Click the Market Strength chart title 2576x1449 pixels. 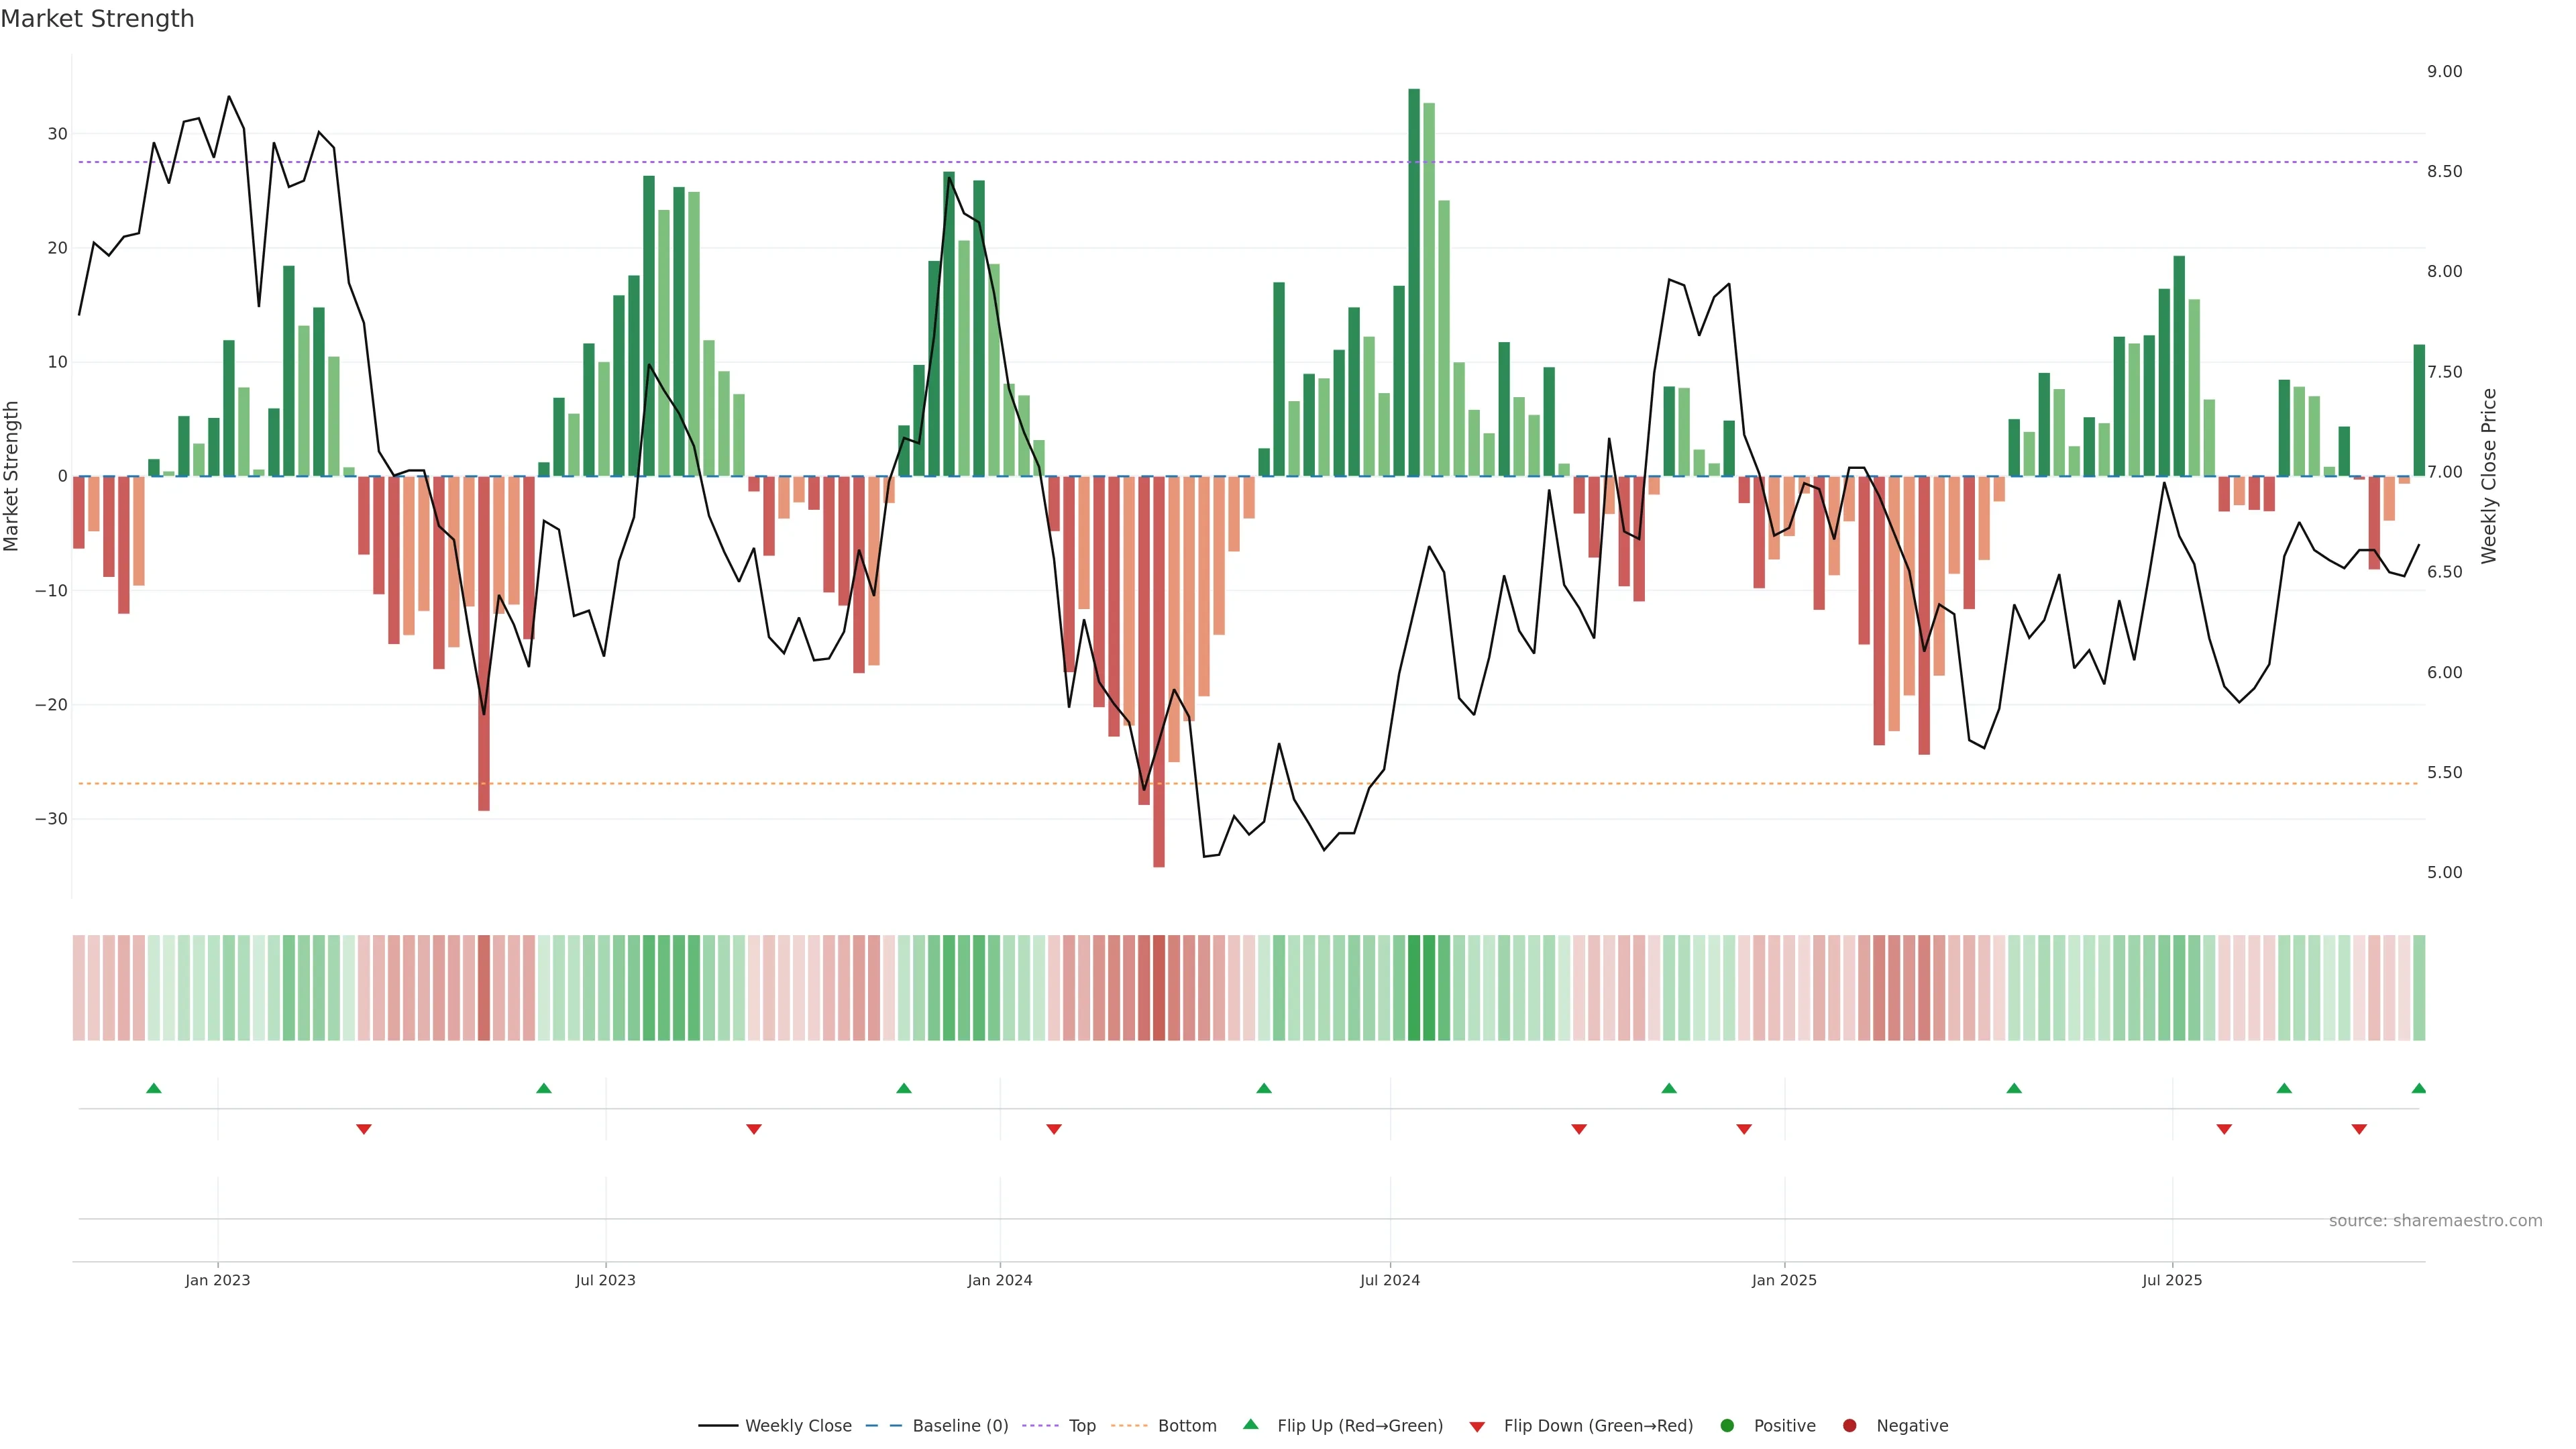97,19
